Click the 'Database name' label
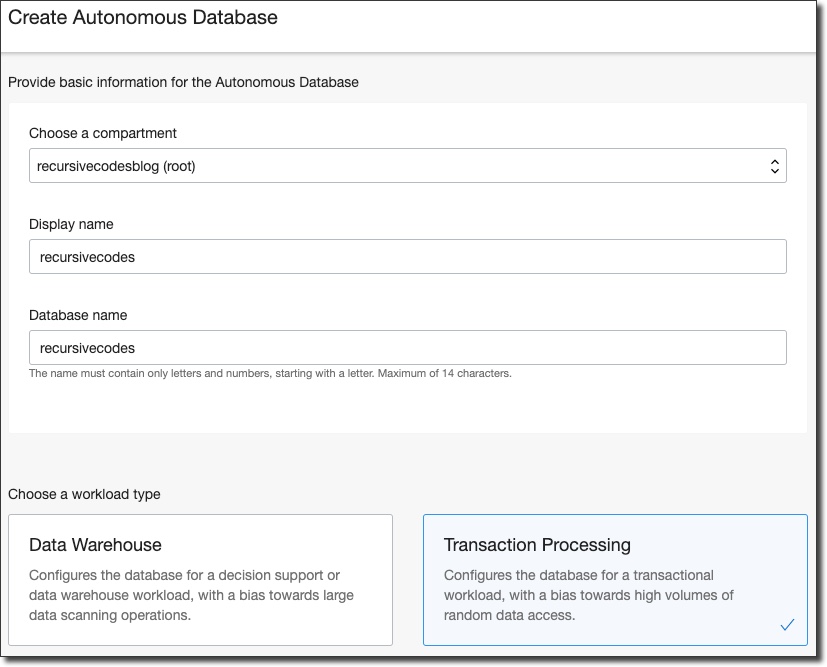 tap(78, 315)
